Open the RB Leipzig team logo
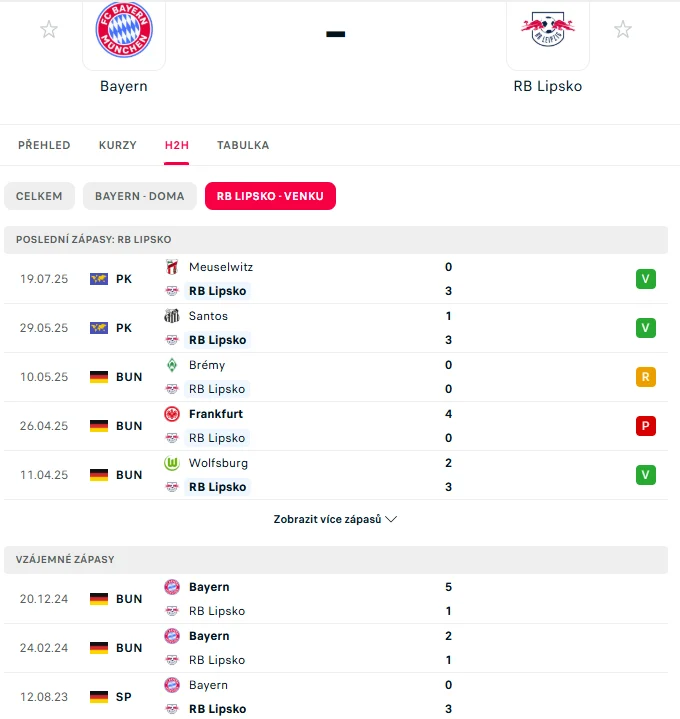This screenshot has width=680, height=719. (x=547, y=30)
